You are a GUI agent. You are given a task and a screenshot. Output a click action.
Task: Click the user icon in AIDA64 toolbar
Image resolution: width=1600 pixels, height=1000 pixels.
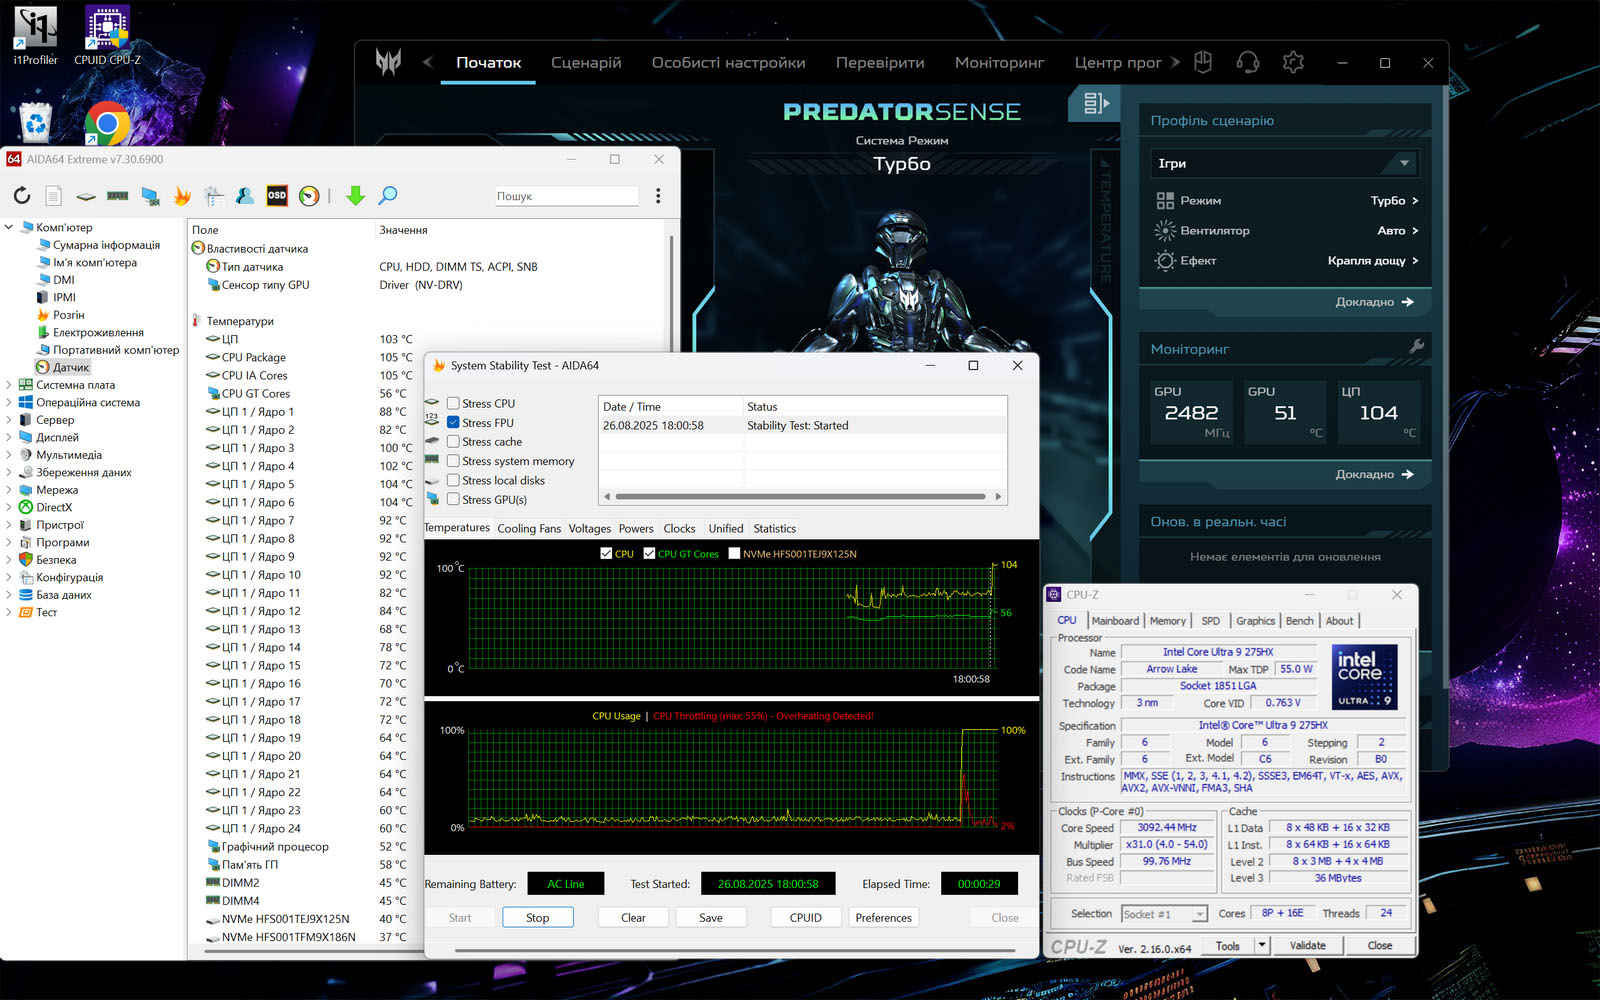coord(245,196)
